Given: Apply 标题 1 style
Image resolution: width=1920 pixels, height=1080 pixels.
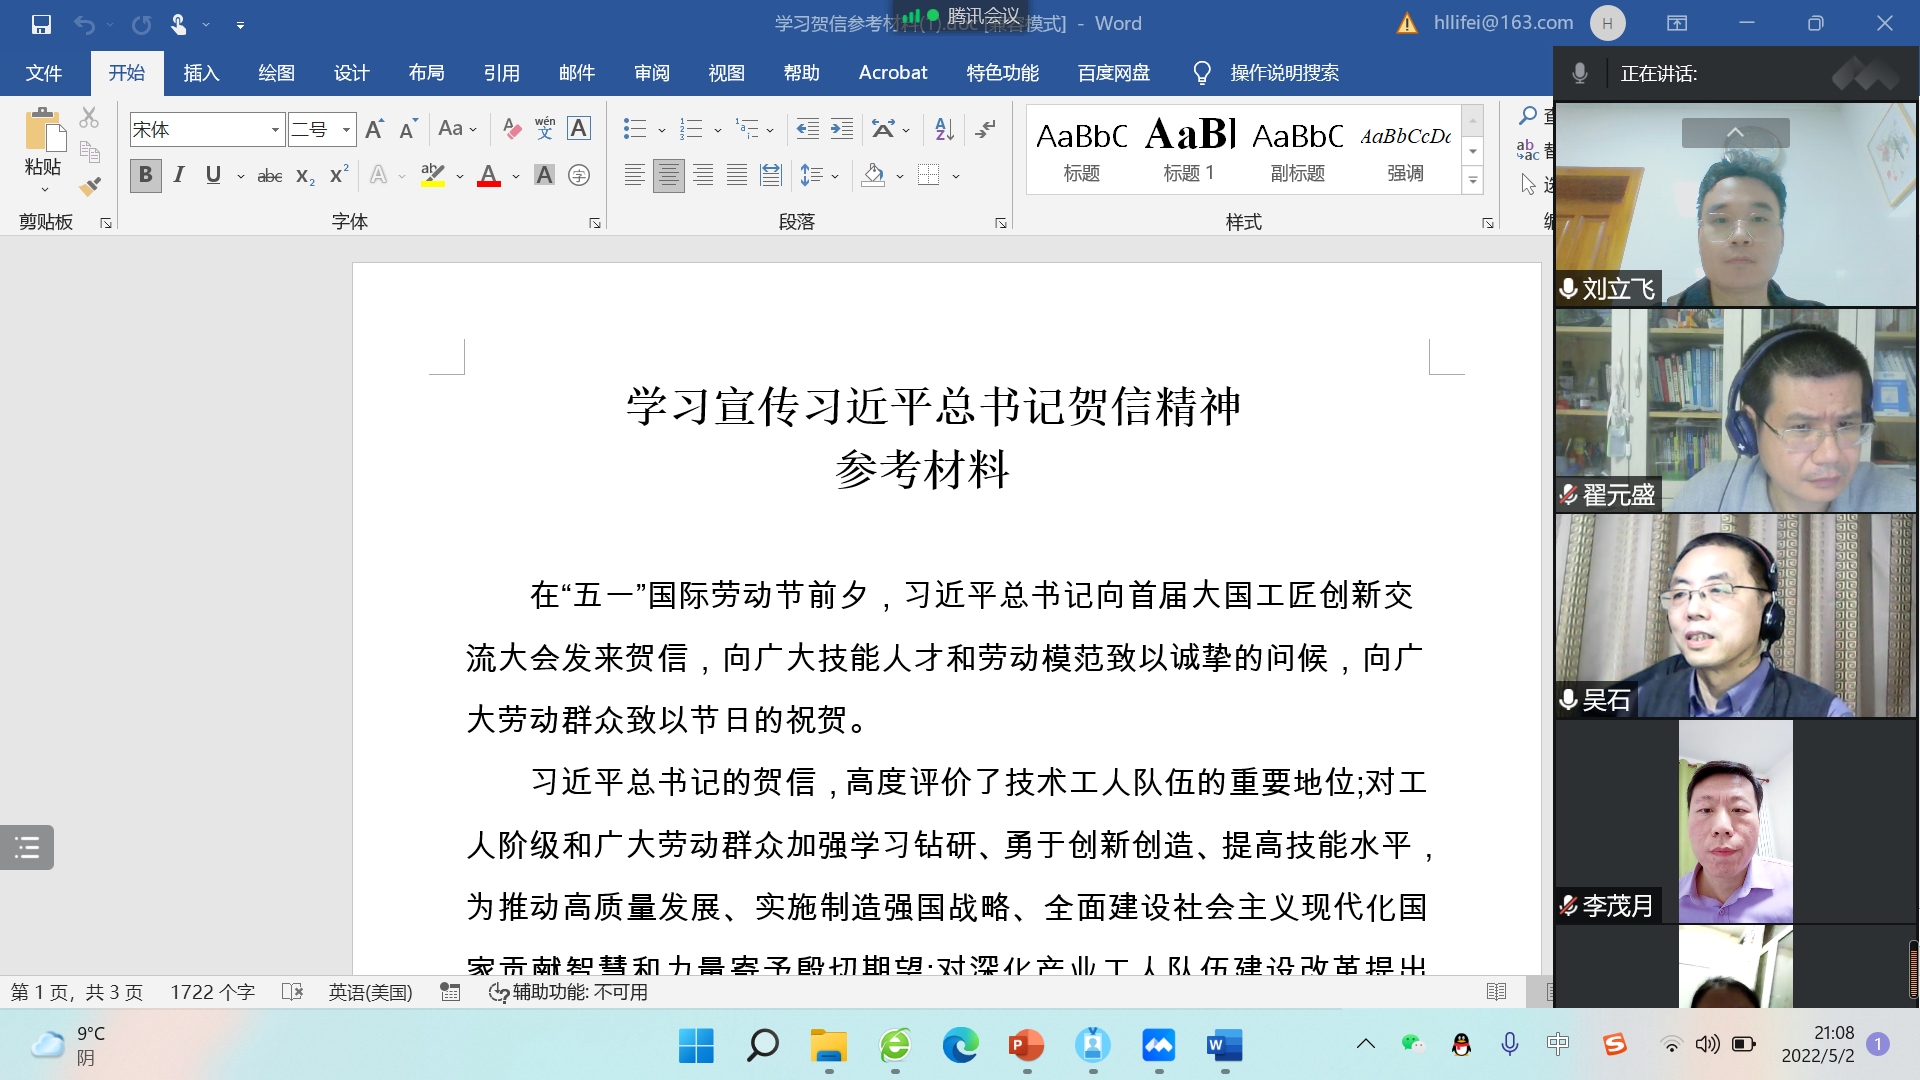Looking at the screenshot, I should pyautogui.click(x=1189, y=150).
